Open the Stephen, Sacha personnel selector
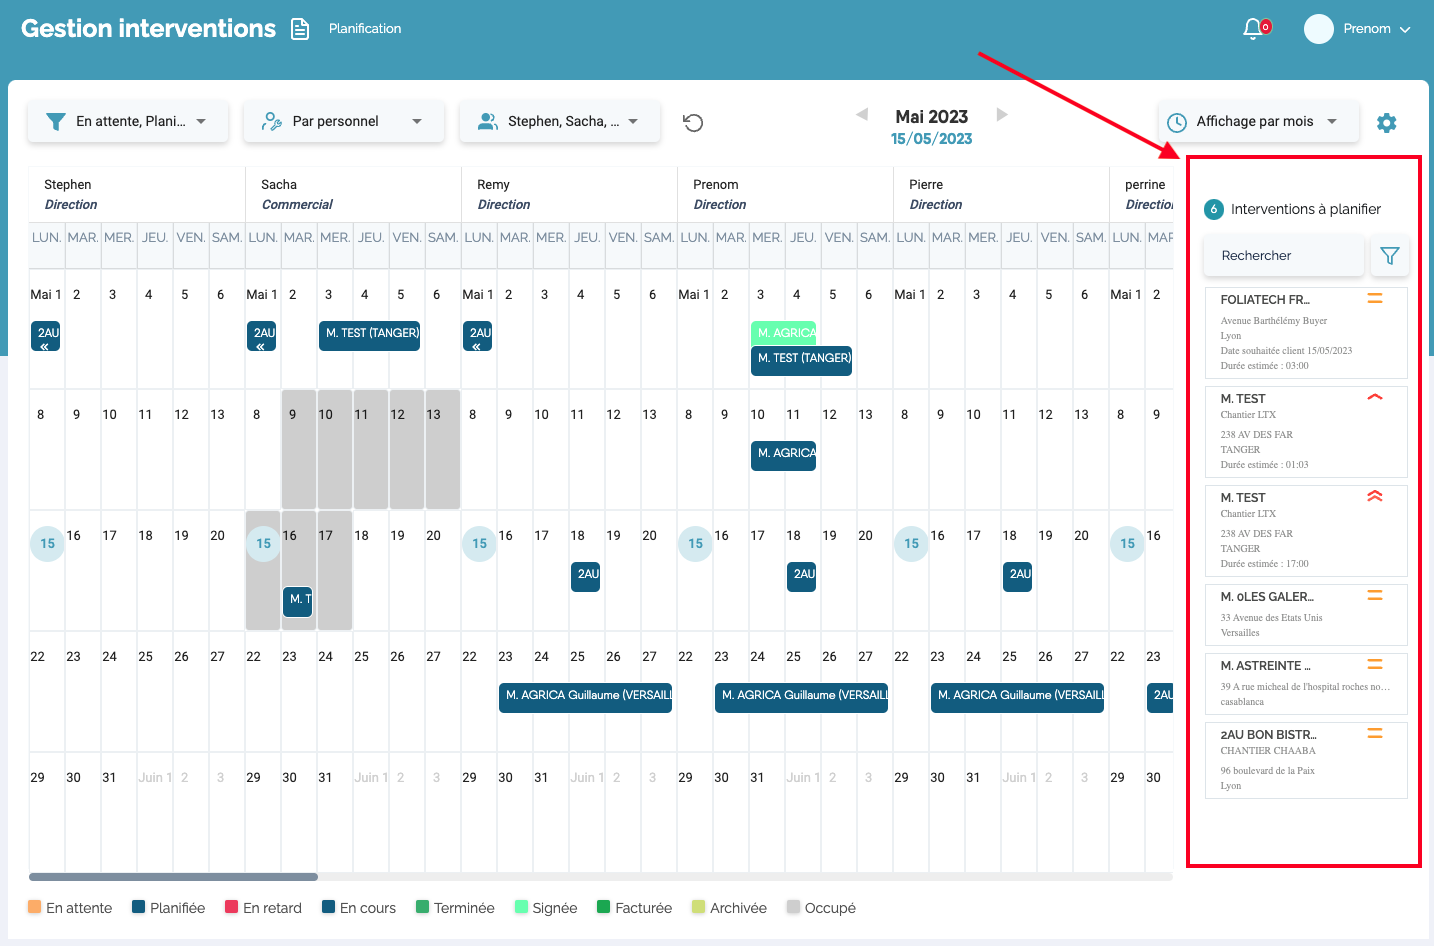 (x=559, y=122)
